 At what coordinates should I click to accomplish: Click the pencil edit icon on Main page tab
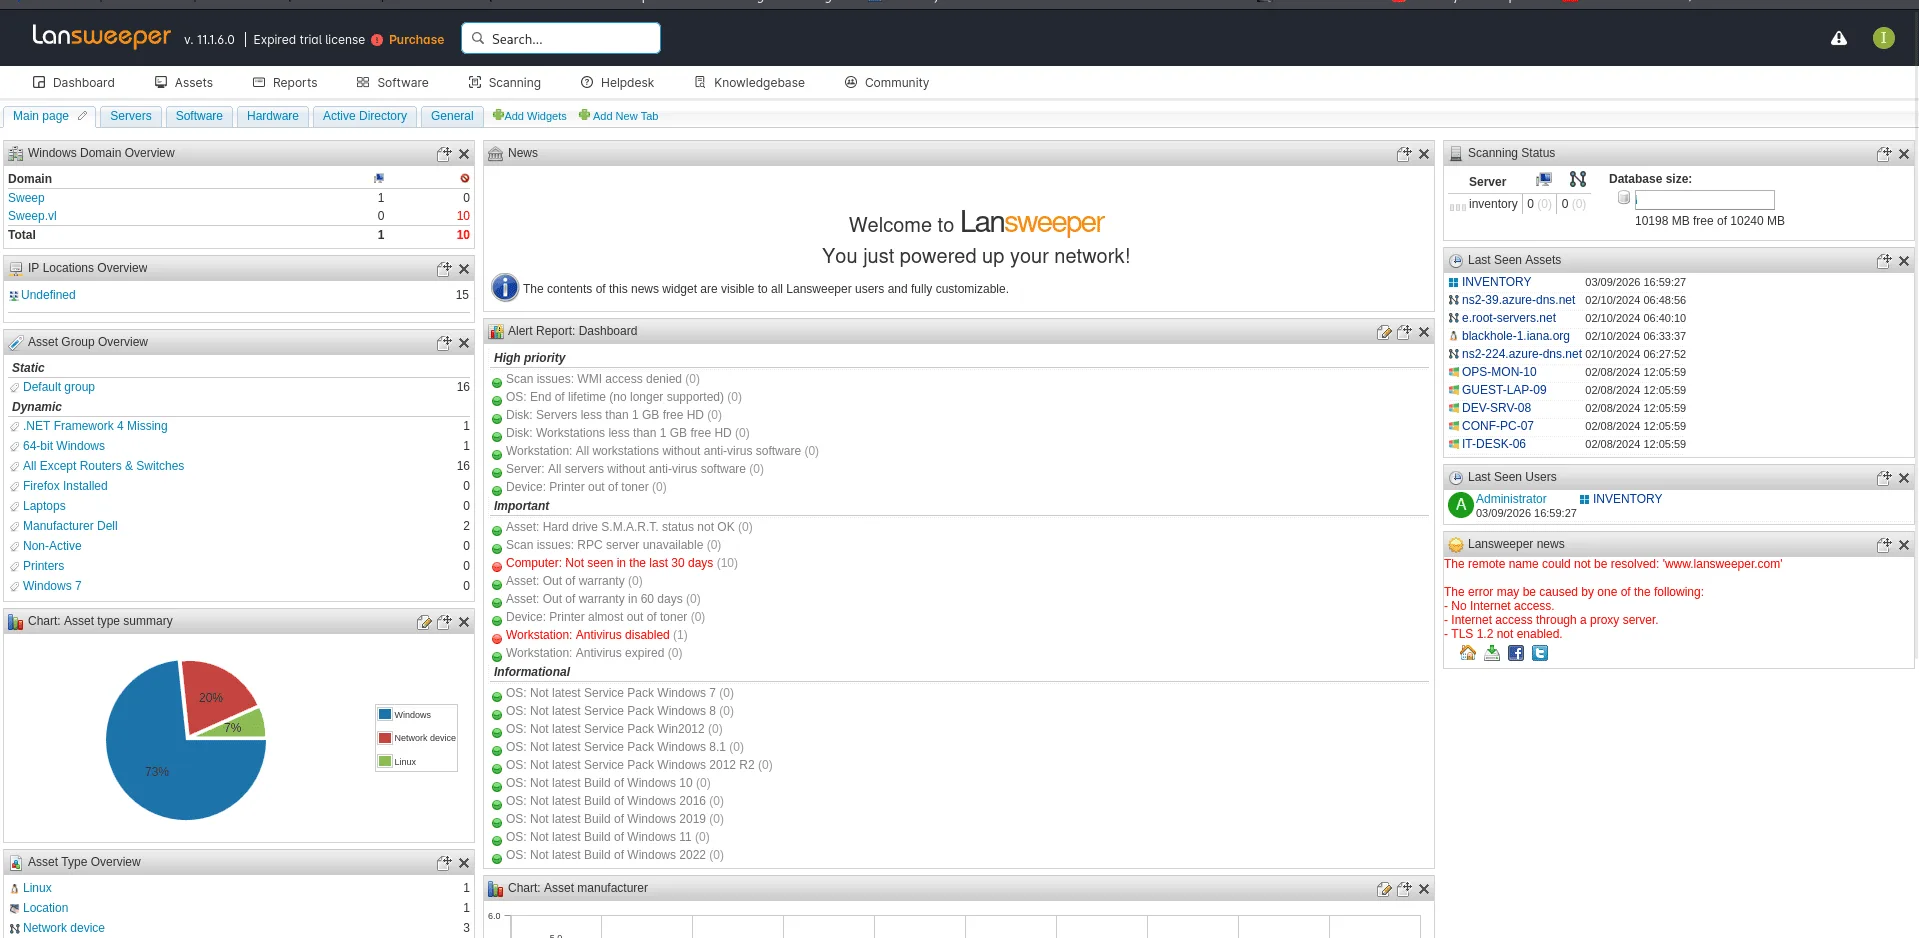click(83, 116)
